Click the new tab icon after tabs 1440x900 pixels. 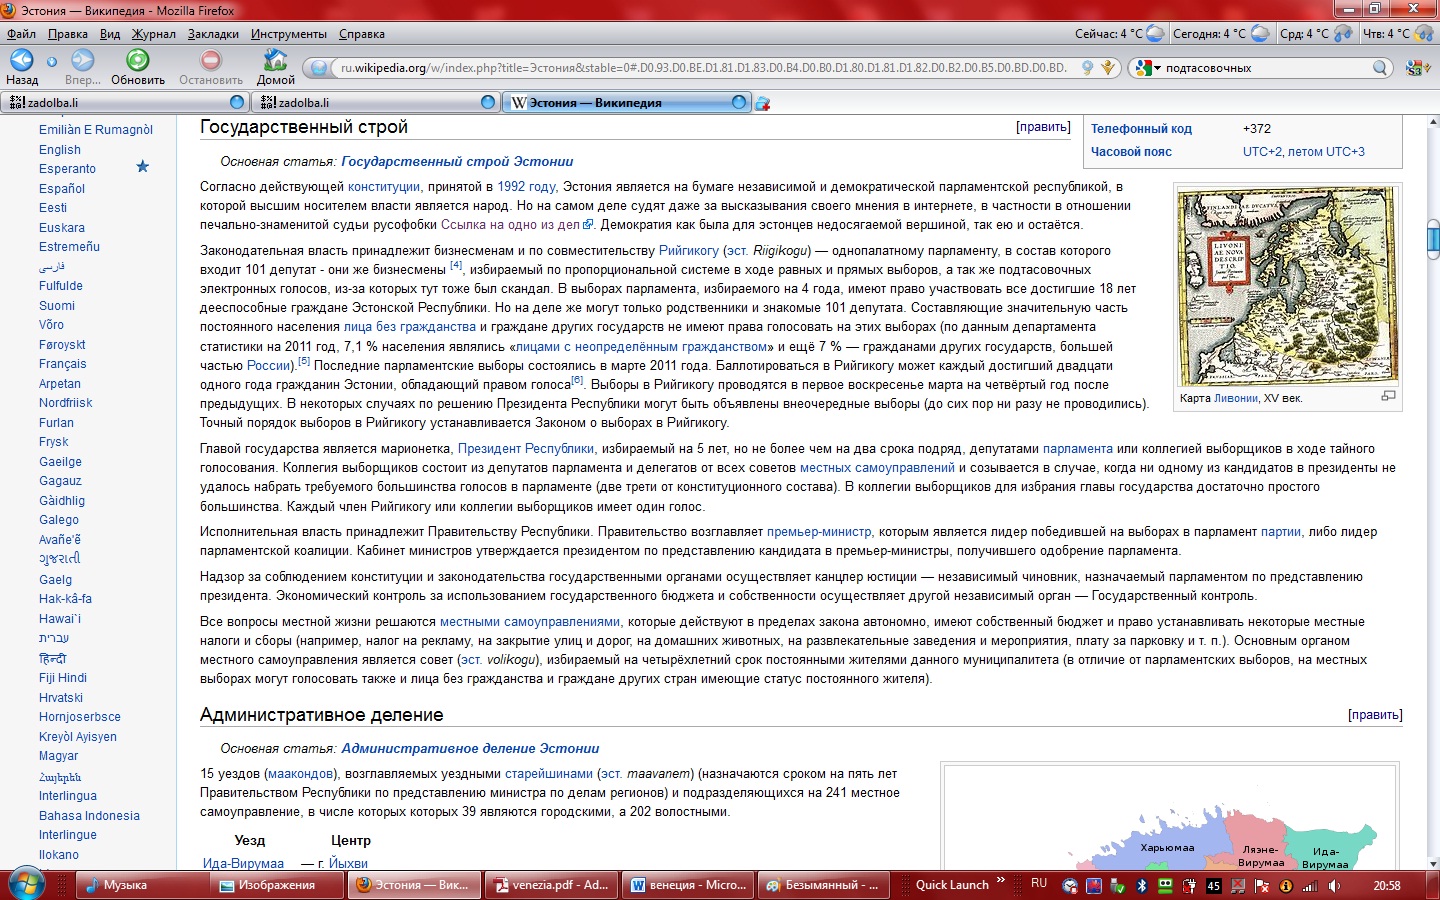(x=762, y=103)
